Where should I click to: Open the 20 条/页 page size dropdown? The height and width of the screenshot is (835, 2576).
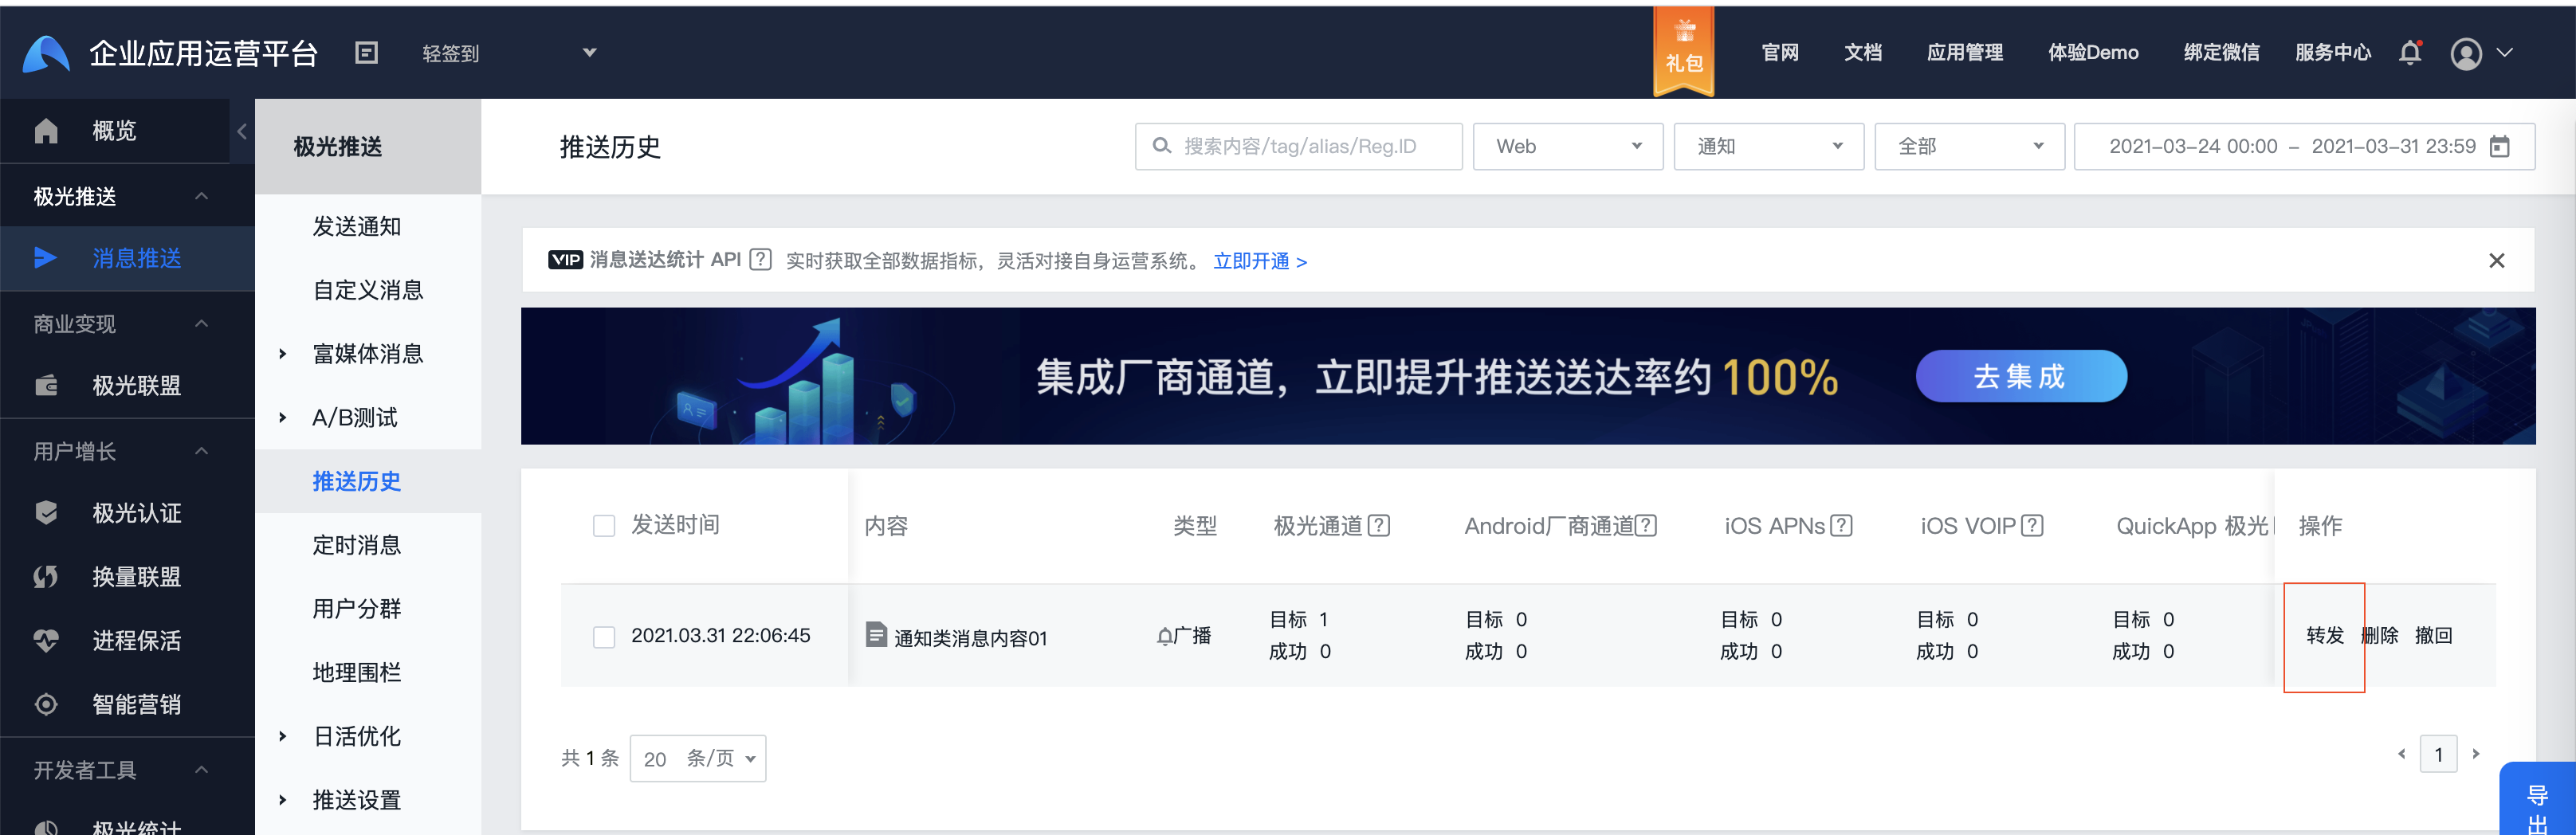[x=698, y=758]
